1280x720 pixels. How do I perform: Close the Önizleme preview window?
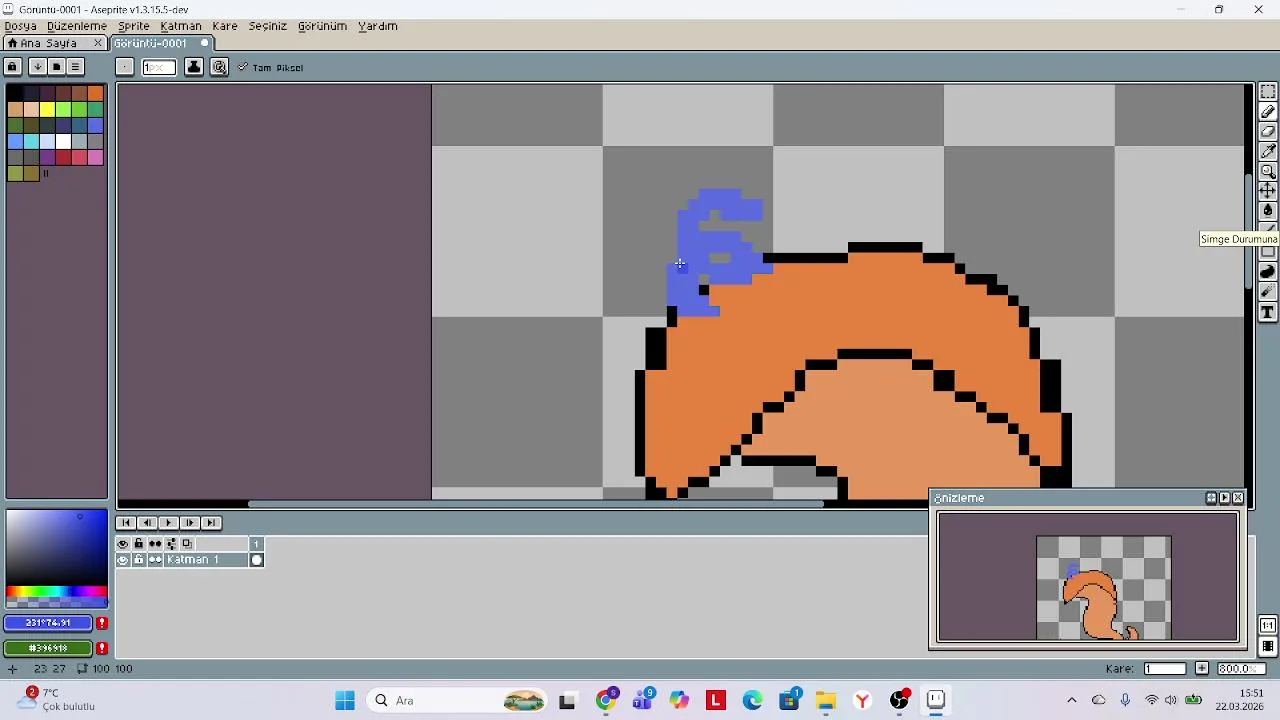[1238, 498]
